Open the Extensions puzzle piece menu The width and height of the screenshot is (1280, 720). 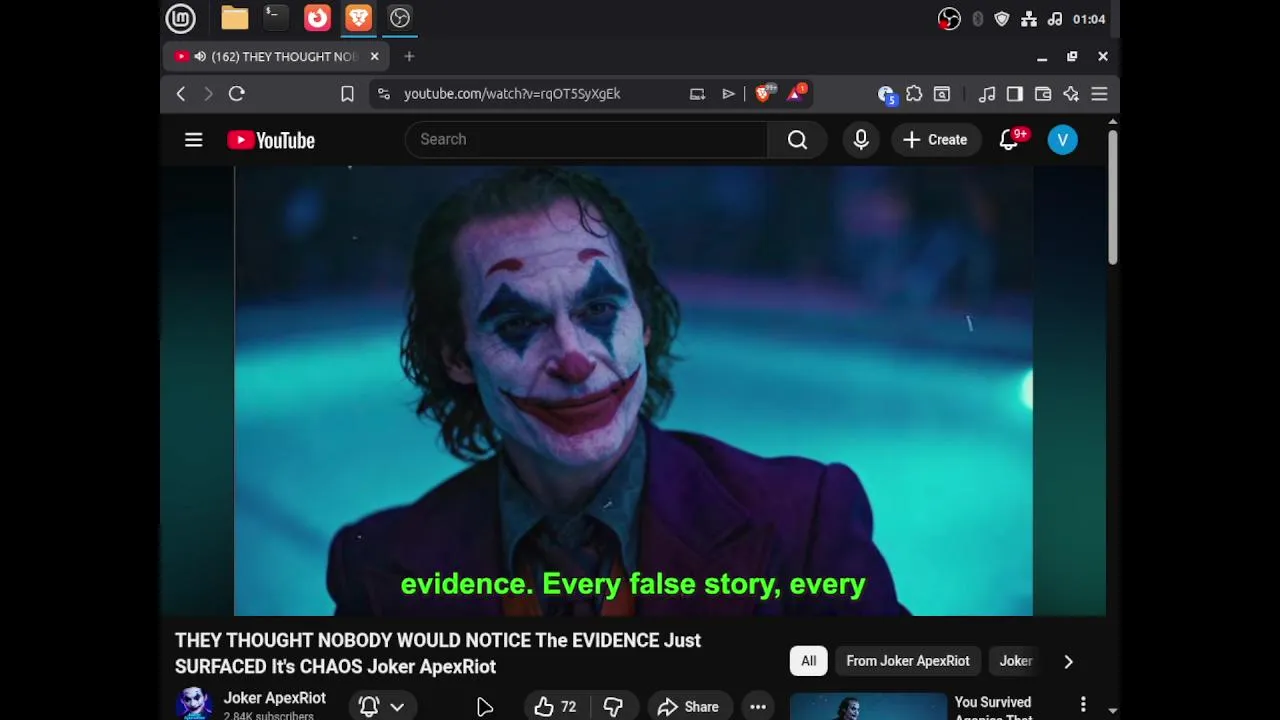914,94
